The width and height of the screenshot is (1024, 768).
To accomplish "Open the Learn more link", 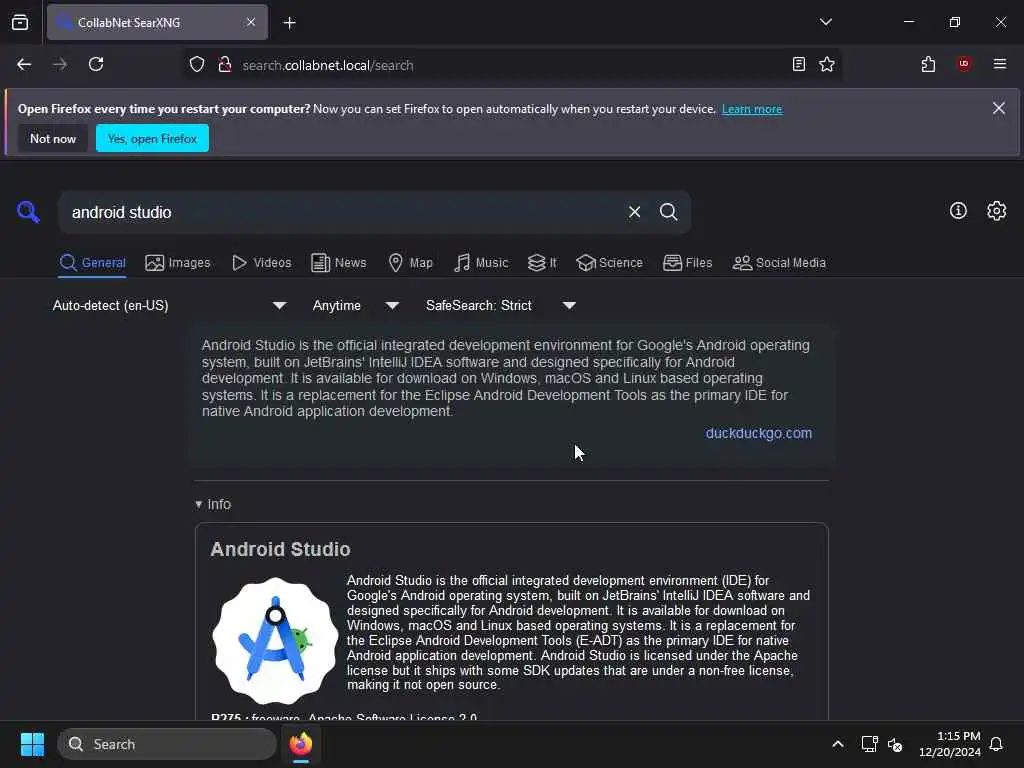I will (x=752, y=109).
